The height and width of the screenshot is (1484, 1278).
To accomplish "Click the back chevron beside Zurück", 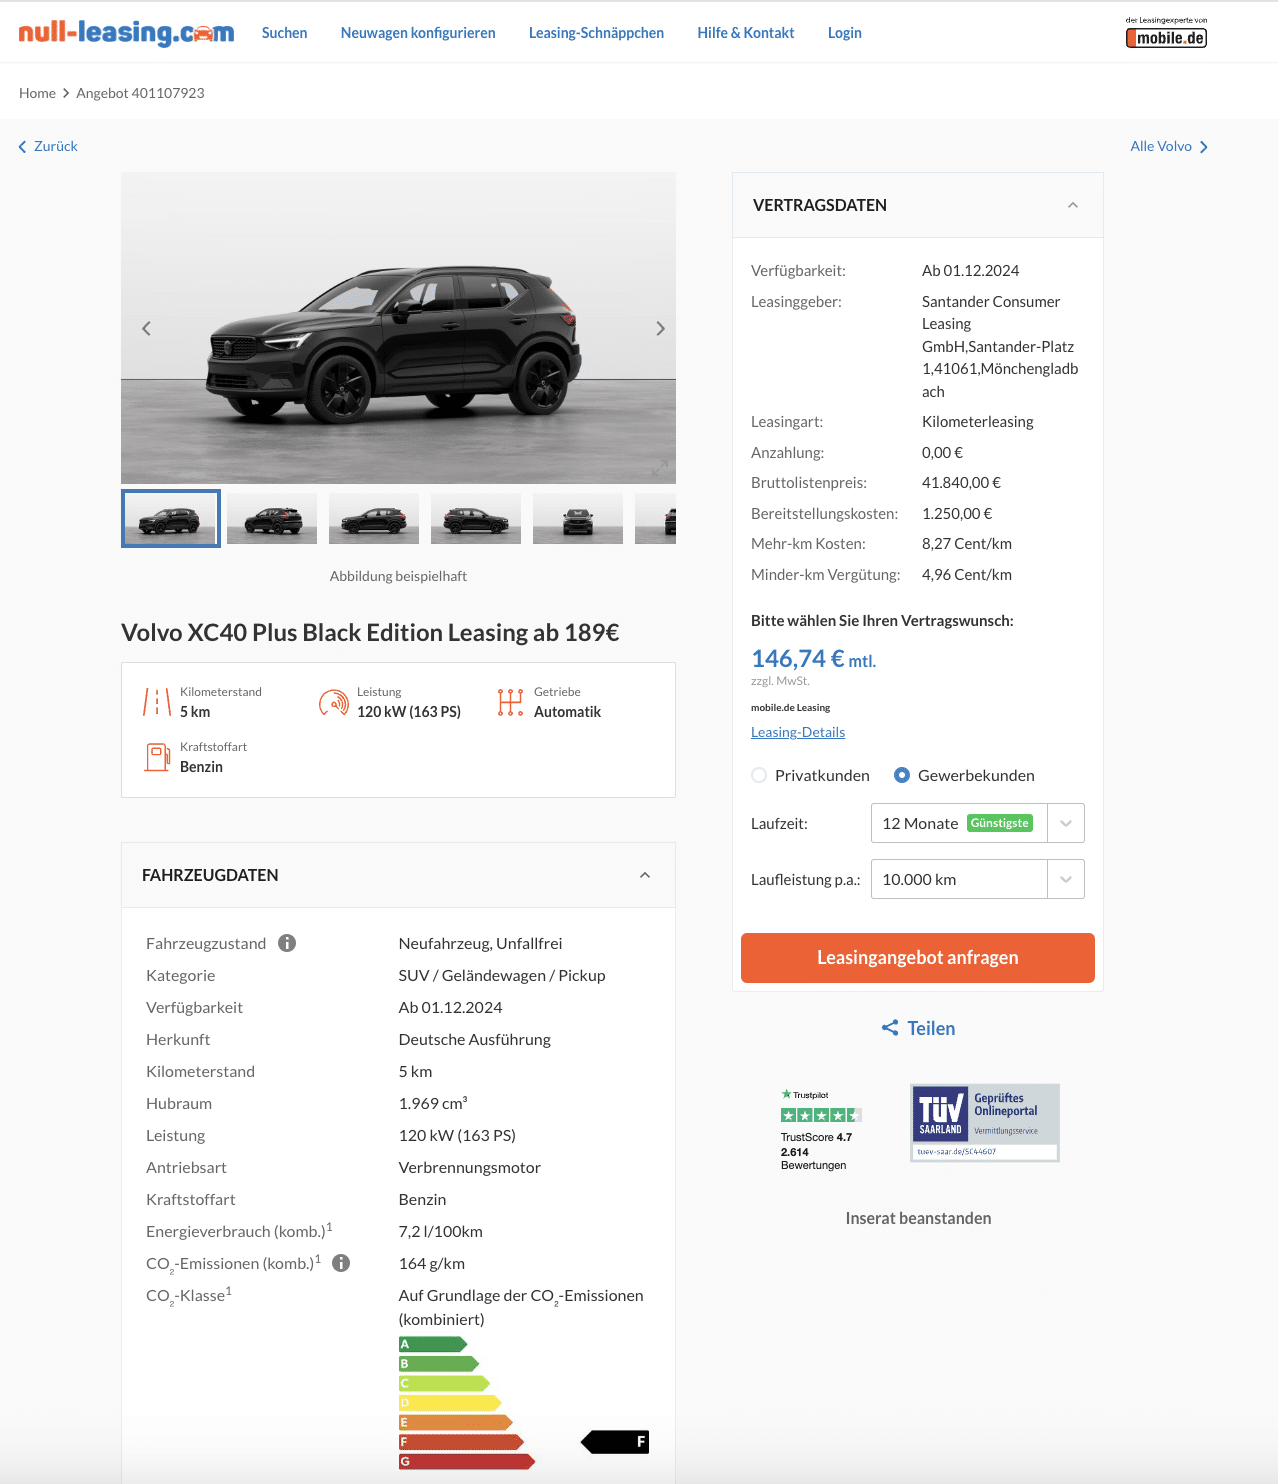I will point(23,147).
